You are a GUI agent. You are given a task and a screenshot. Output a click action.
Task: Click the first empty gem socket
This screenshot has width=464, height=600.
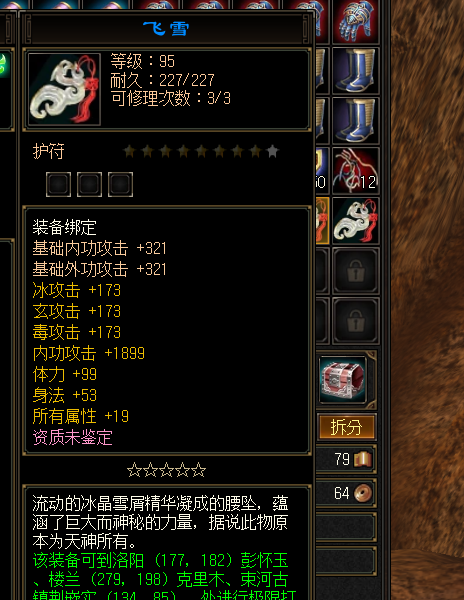[58, 184]
